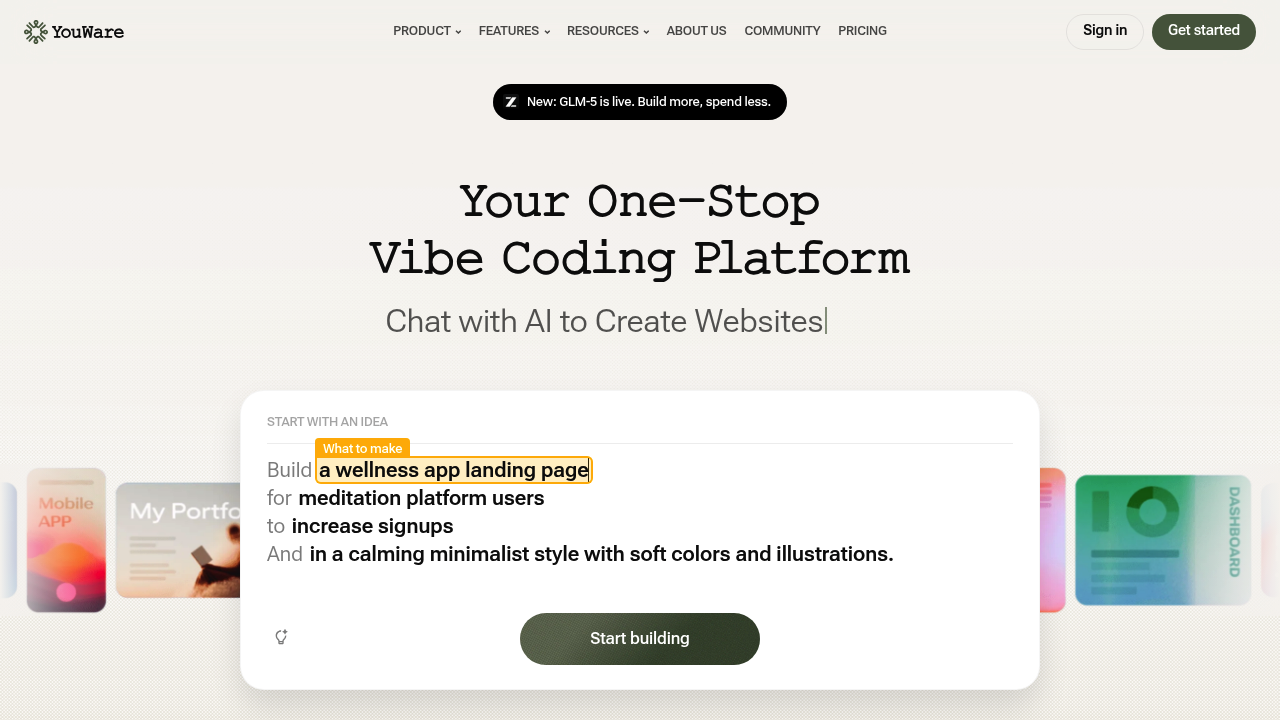
Task: Click the Sign in button
Action: click(x=1104, y=31)
